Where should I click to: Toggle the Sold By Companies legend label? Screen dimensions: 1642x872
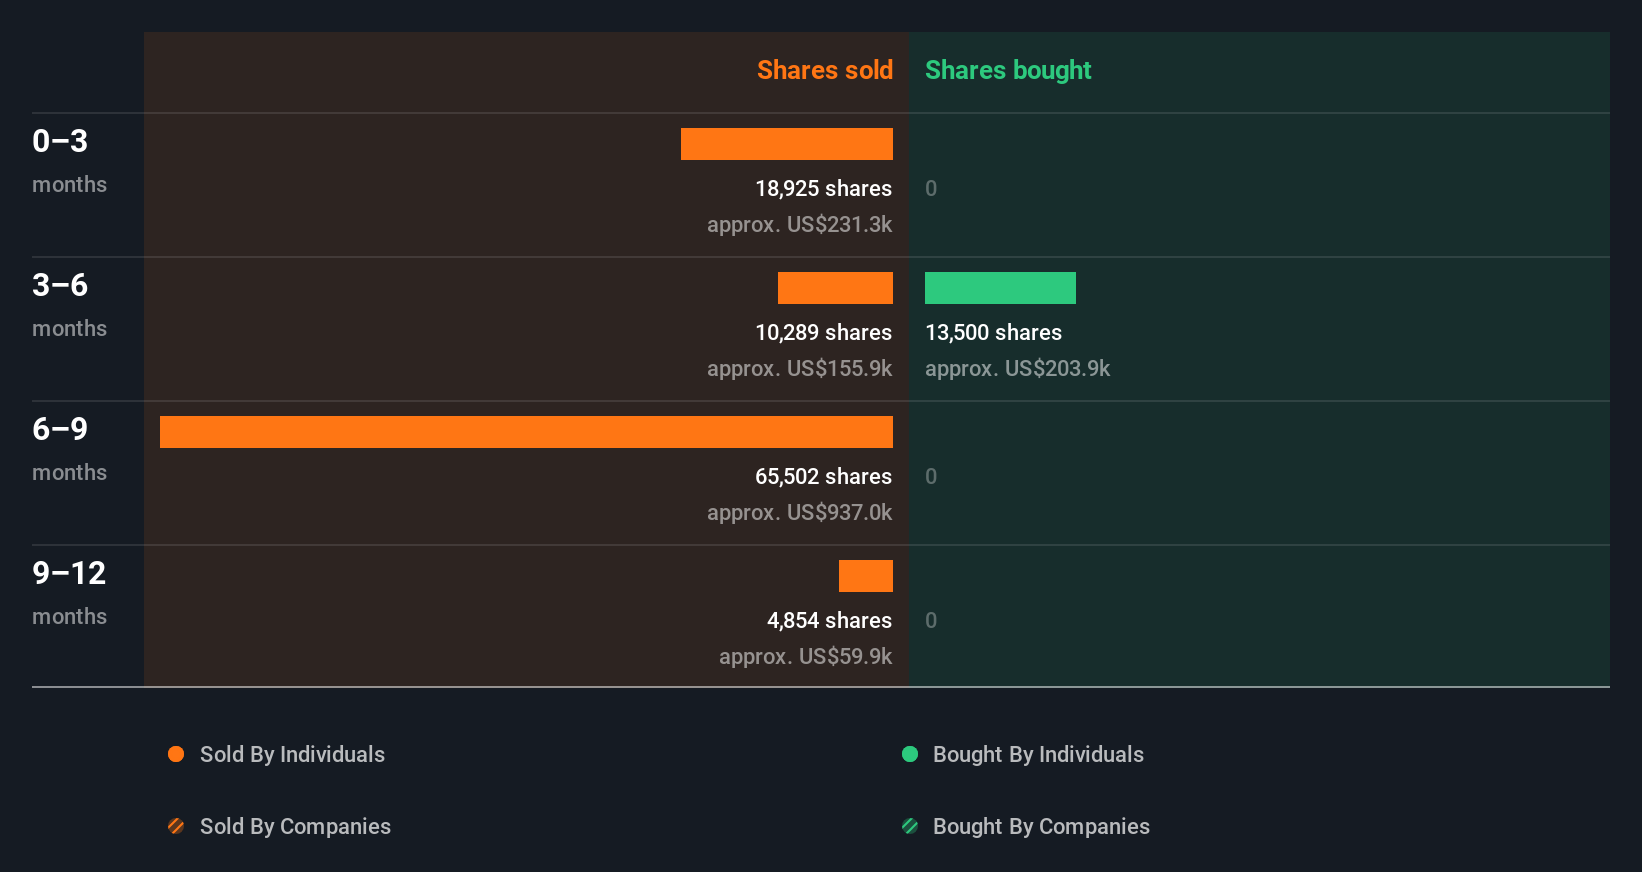(x=295, y=826)
